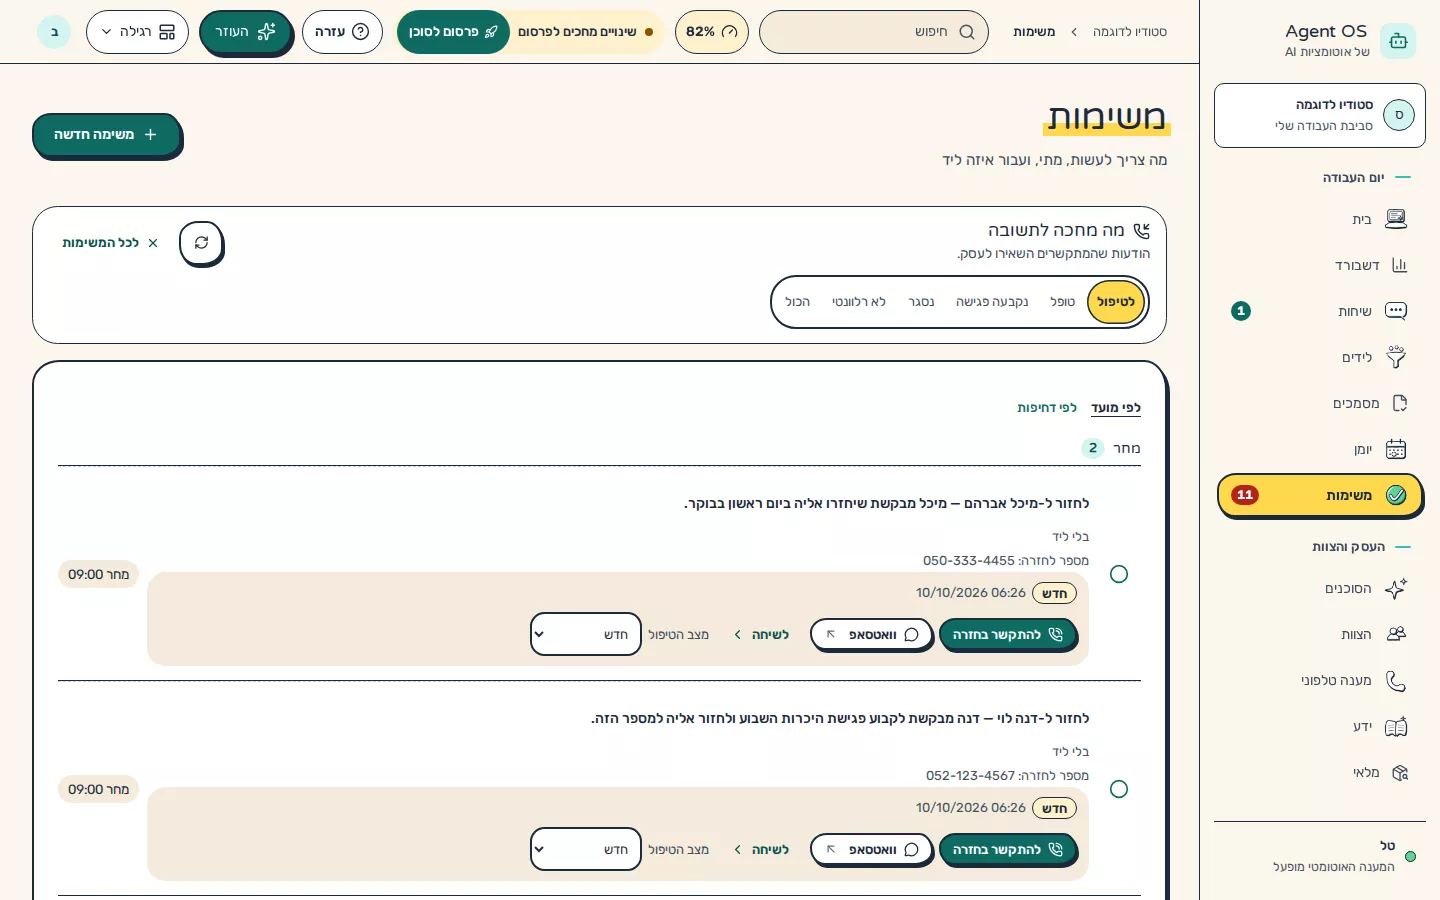Open סטודיו לדוגמה workspace selector
The image size is (1440, 900).
tap(1320, 115)
